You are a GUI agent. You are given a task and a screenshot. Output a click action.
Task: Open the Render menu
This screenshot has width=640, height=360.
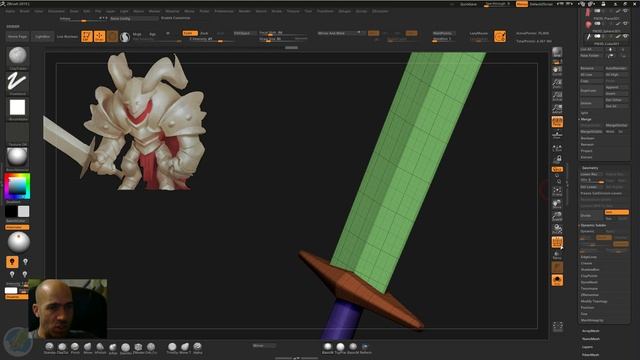pos(245,11)
